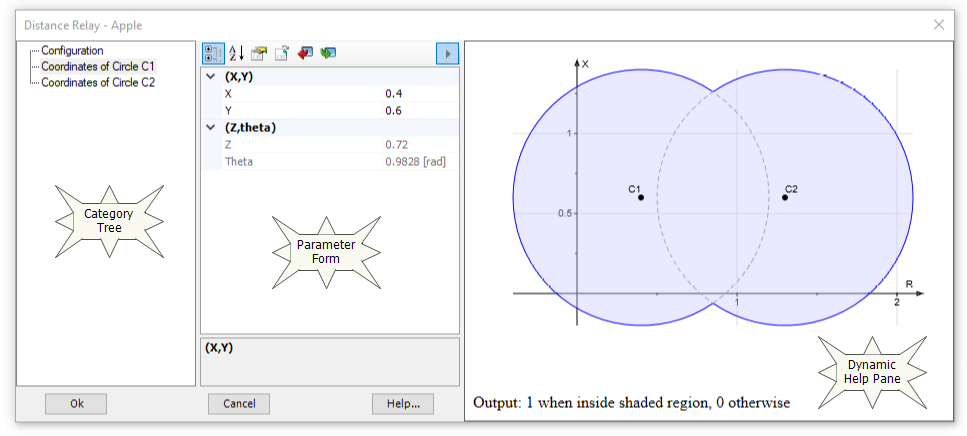The height and width of the screenshot is (436, 967).
Task: Click the Z value 0.72 field
Action: [420, 145]
